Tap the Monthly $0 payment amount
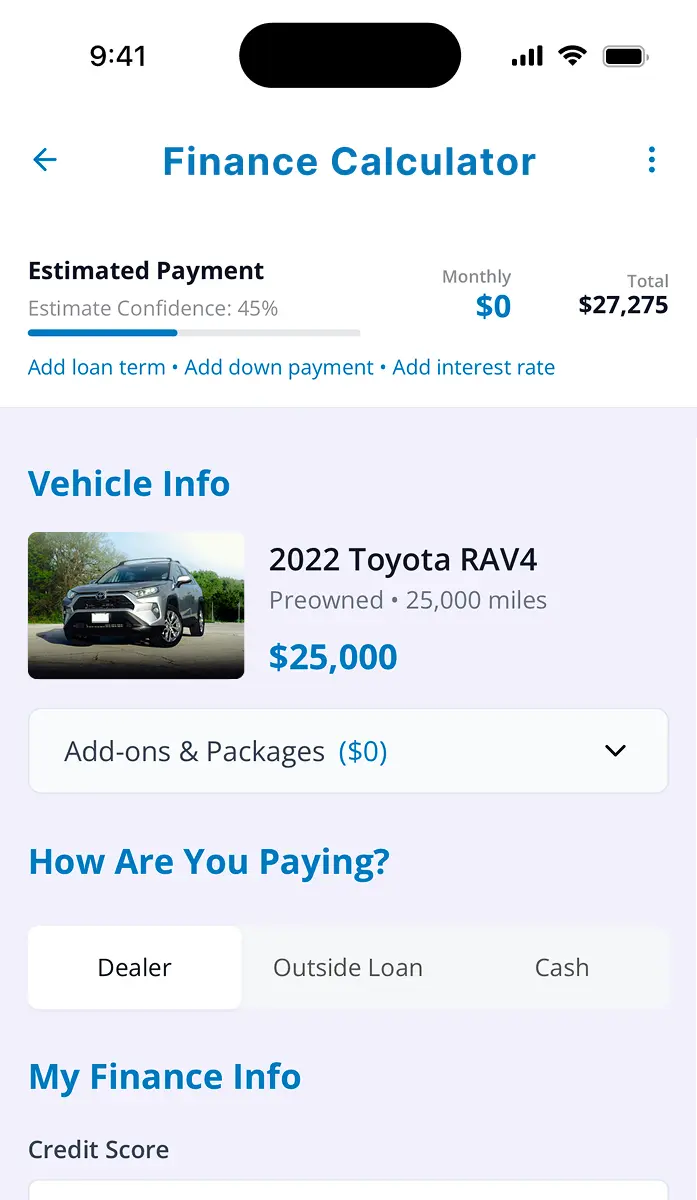This screenshot has height=1200, width=697. pos(492,306)
